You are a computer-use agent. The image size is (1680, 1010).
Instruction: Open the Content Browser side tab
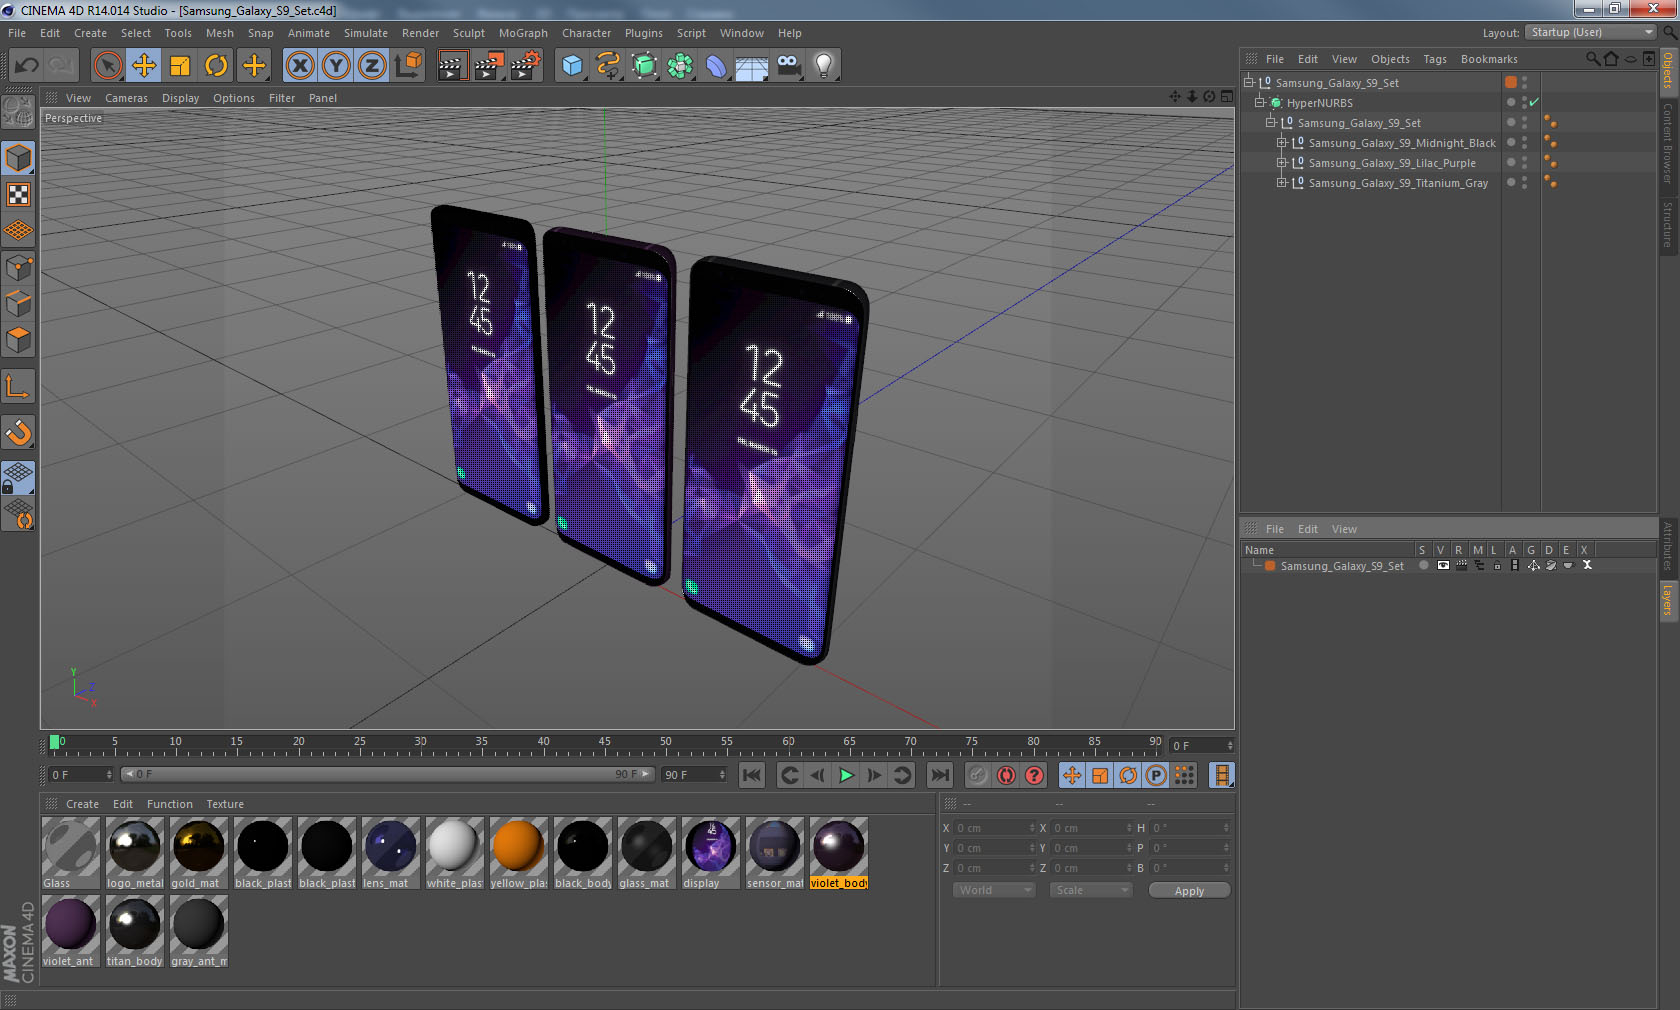1668,143
